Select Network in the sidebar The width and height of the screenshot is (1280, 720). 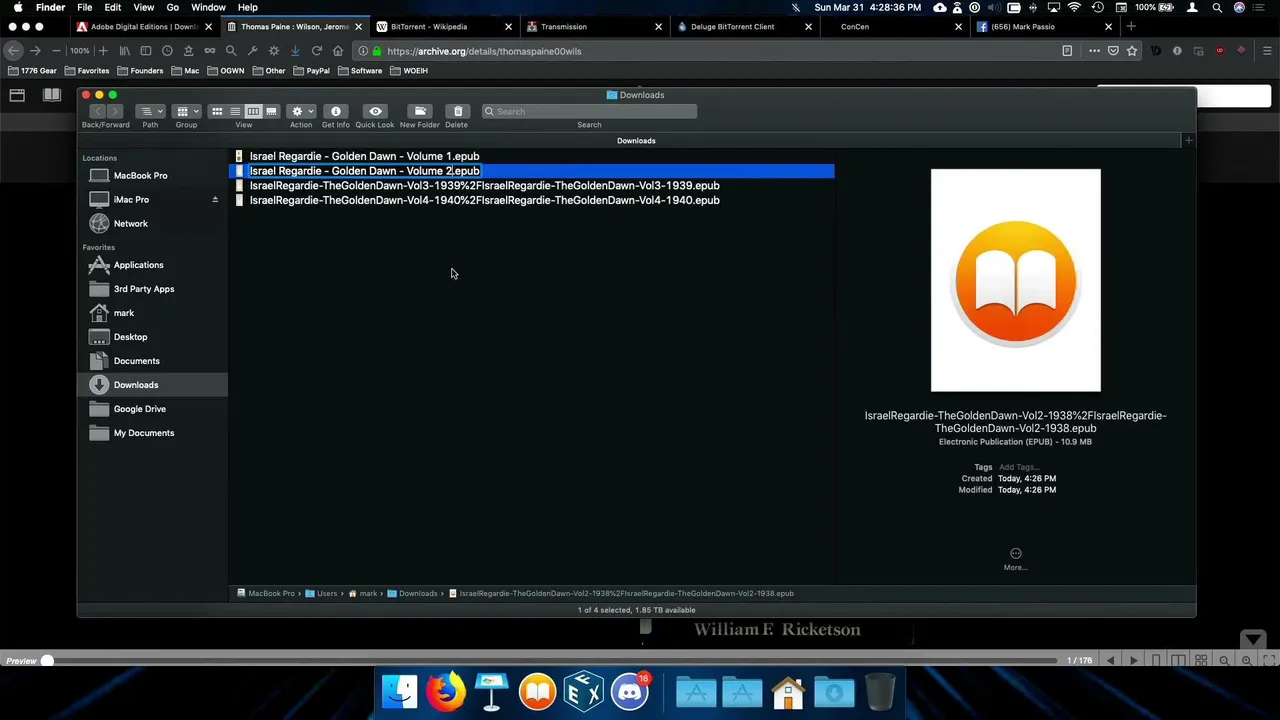(130, 224)
